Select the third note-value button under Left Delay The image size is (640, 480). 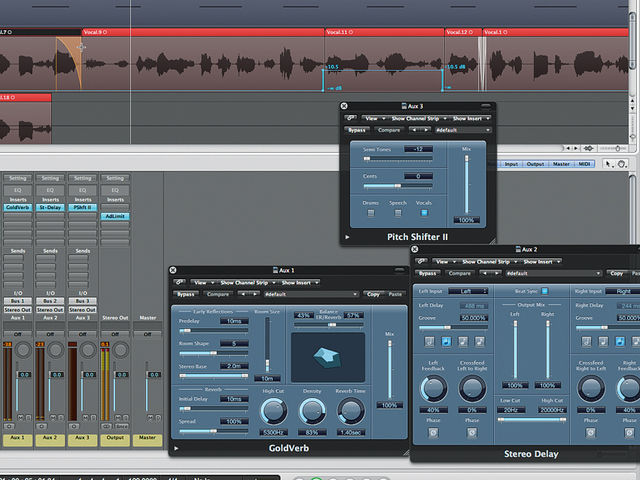pyautogui.click(x=463, y=342)
